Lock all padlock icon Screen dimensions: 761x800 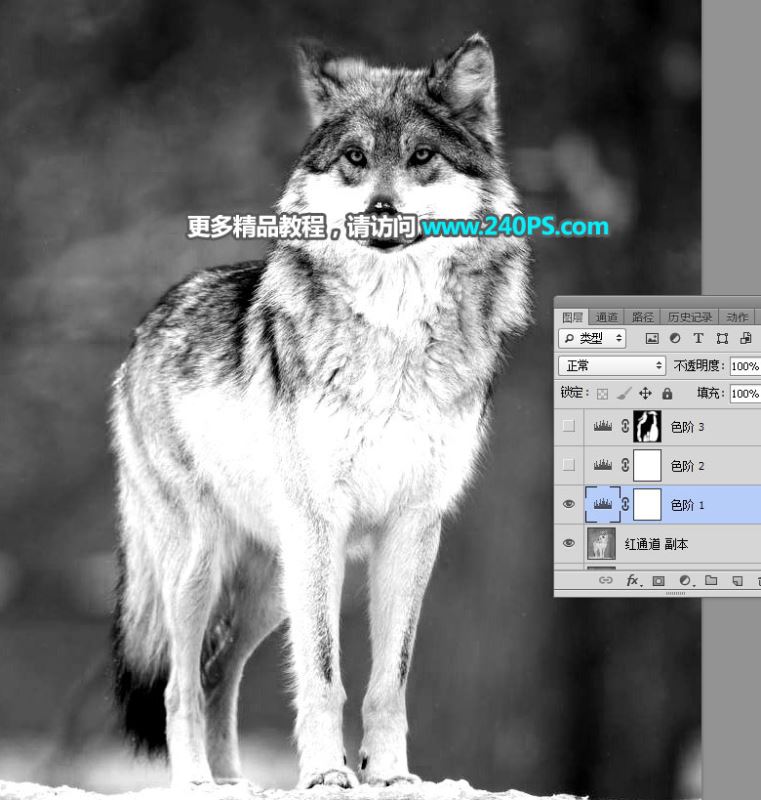667,393
